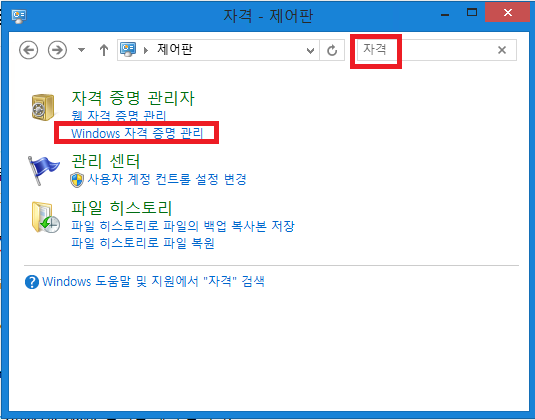Maximize the 자격 - 제어판 window
This screenshot has height=420, width=535.
pos(472,13)
